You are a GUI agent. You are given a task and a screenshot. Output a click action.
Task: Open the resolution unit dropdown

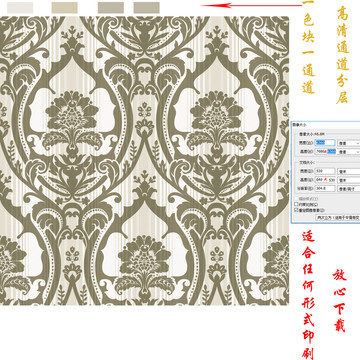349,189
